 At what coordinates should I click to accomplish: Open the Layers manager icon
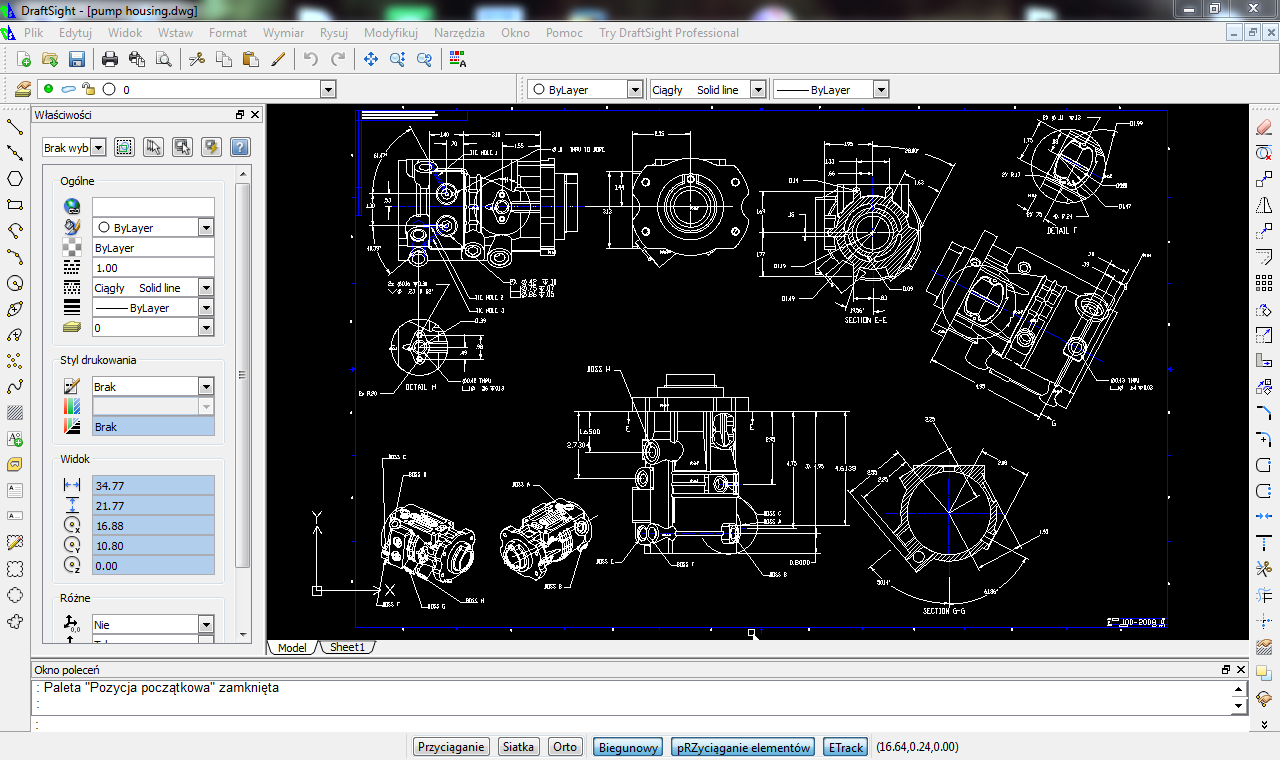(22, 89)
